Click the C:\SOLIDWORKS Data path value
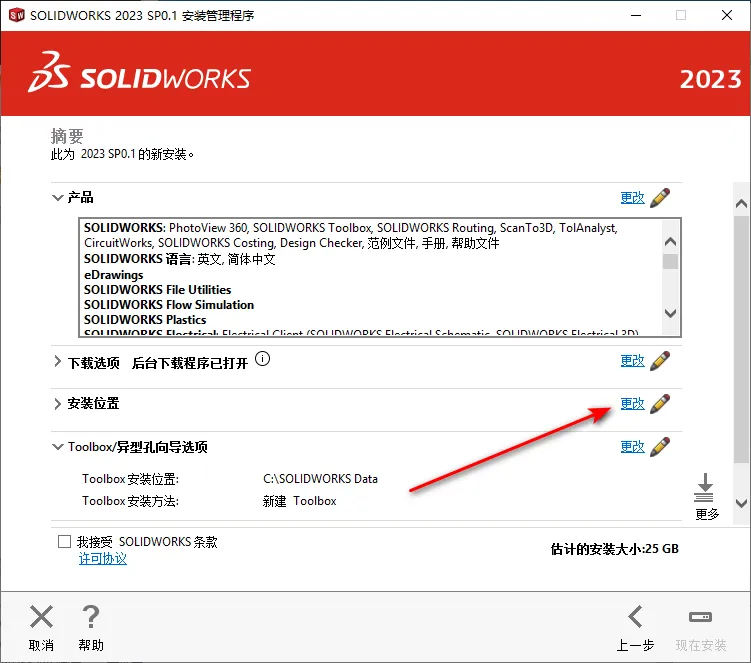 coord(320,479)
